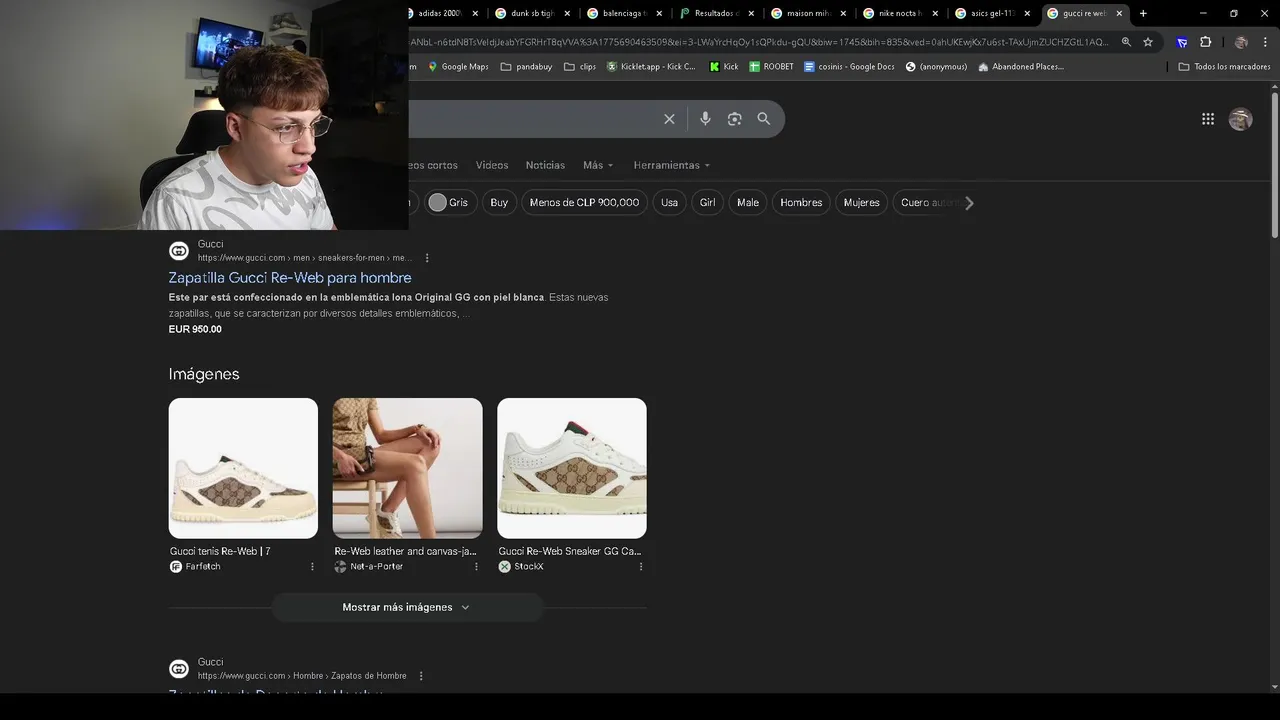Viewport: 1280px width, 720px height.
Task: Apply the Gris color filter chip
Action: coord(448,203)
